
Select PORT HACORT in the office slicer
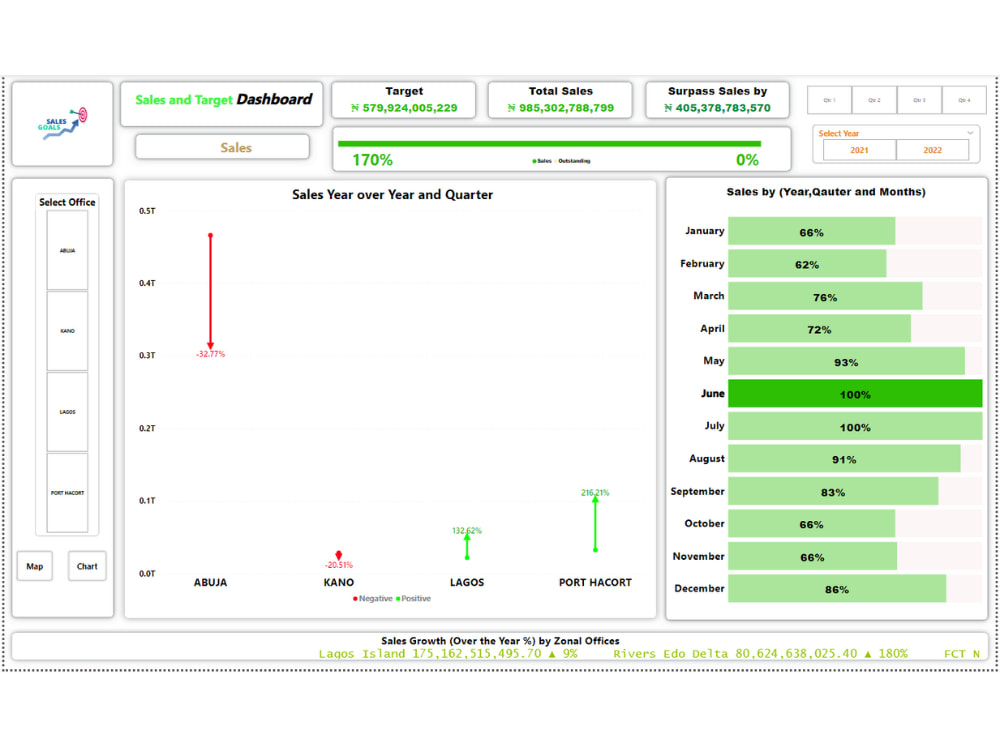pos(66,492)
